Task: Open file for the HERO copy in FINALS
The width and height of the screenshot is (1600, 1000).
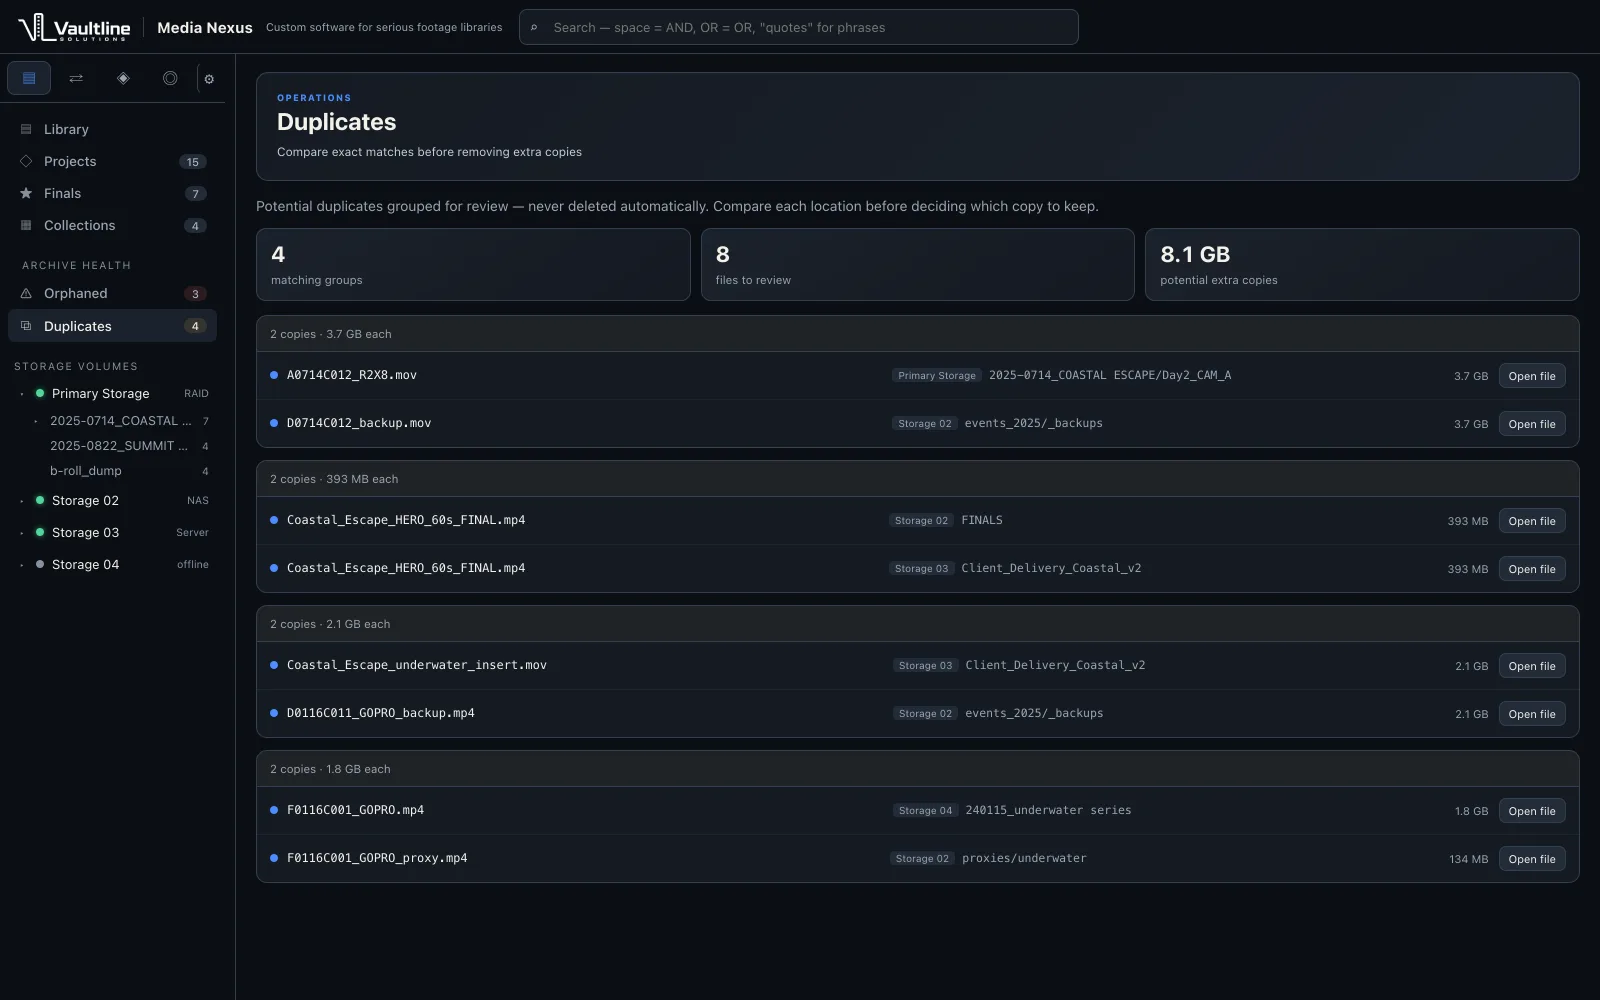Action: (x=1532, y=521)
